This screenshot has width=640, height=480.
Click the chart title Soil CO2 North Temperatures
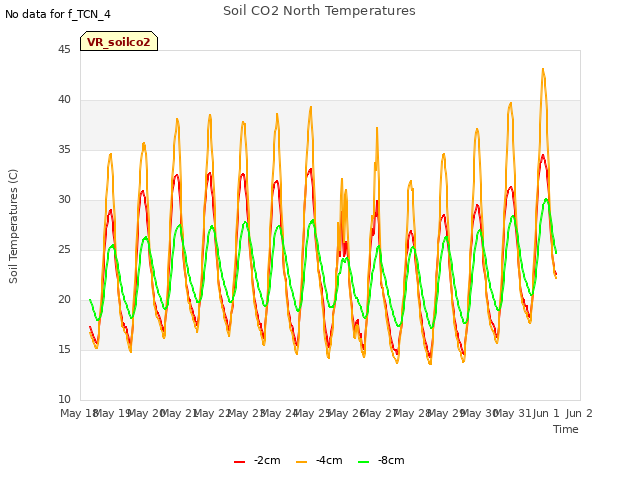[x=319, y=11]
